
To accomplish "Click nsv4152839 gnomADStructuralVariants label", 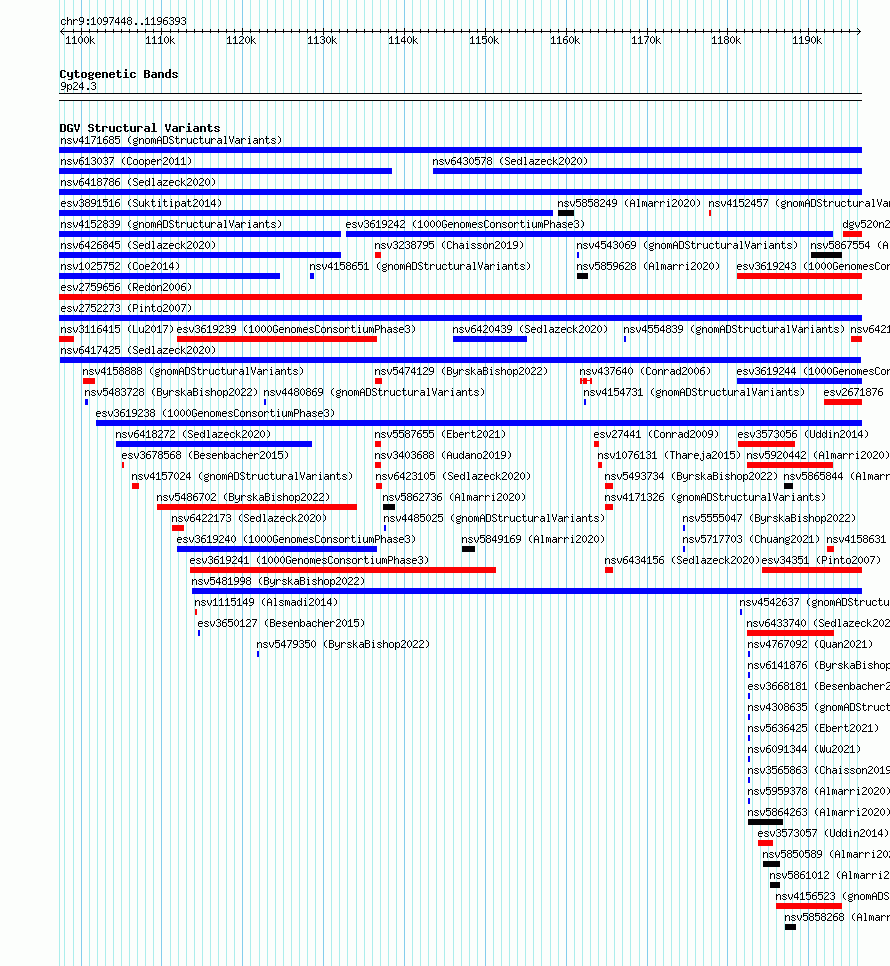I will pos(171,224).
